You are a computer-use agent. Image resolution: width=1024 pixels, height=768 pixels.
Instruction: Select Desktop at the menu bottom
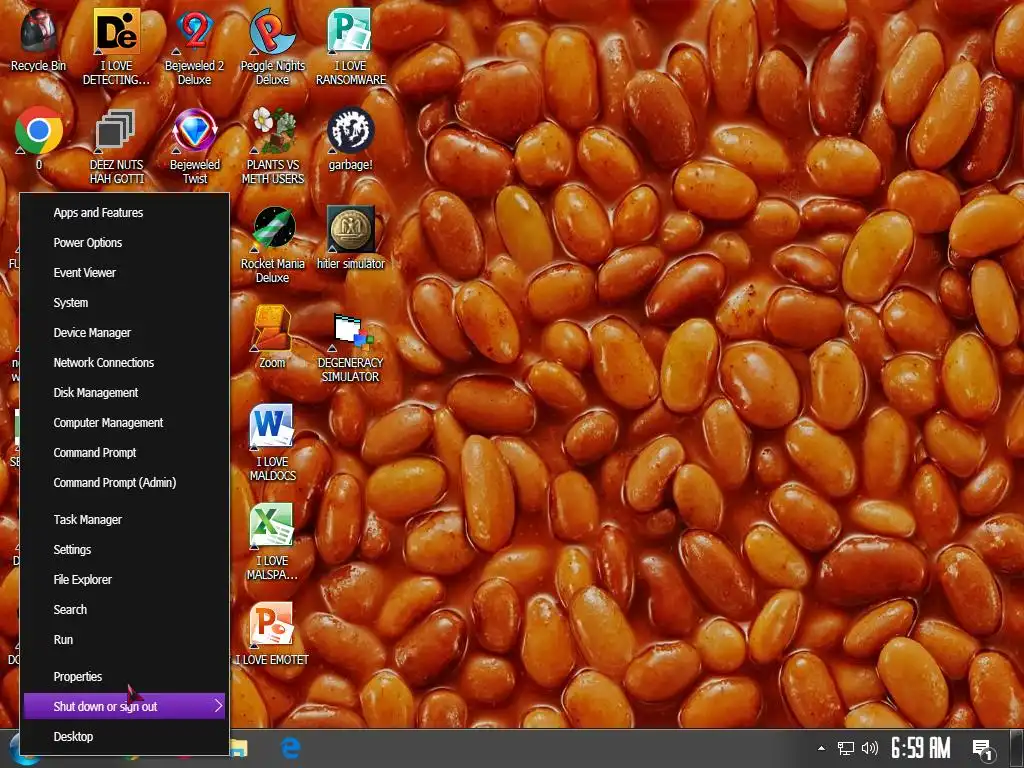tap(125, 736)
